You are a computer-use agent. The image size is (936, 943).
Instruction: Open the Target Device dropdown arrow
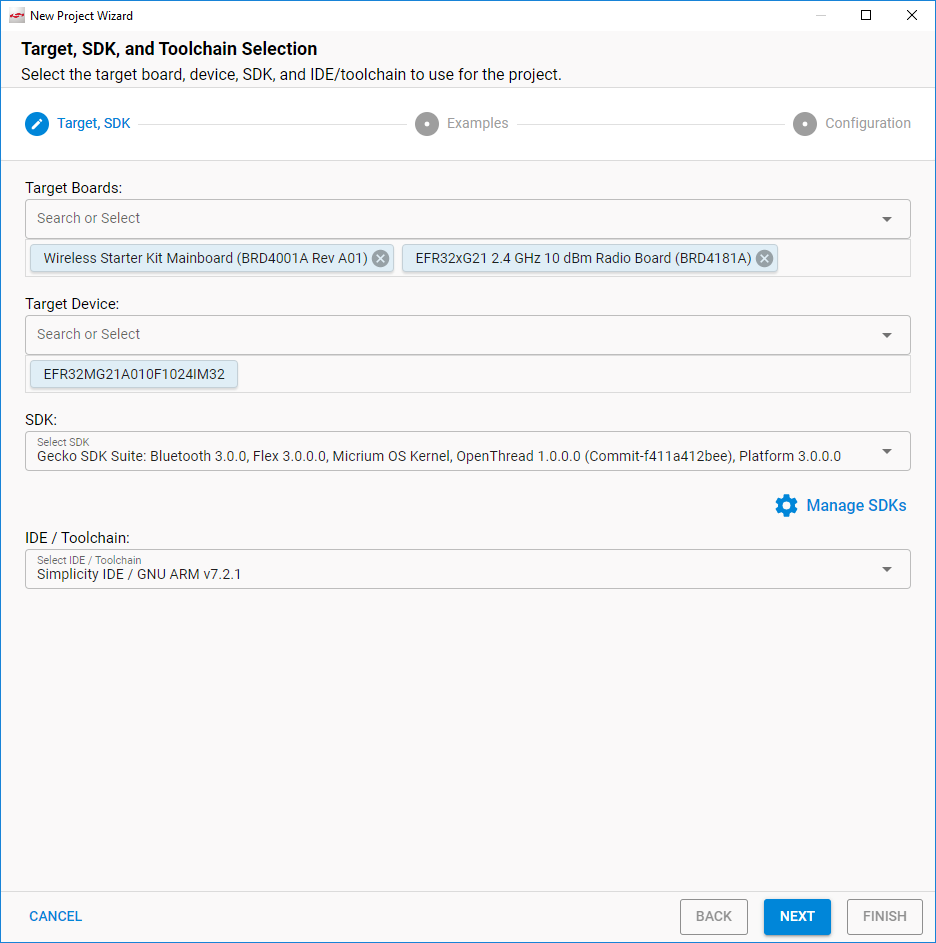(887, 335)
